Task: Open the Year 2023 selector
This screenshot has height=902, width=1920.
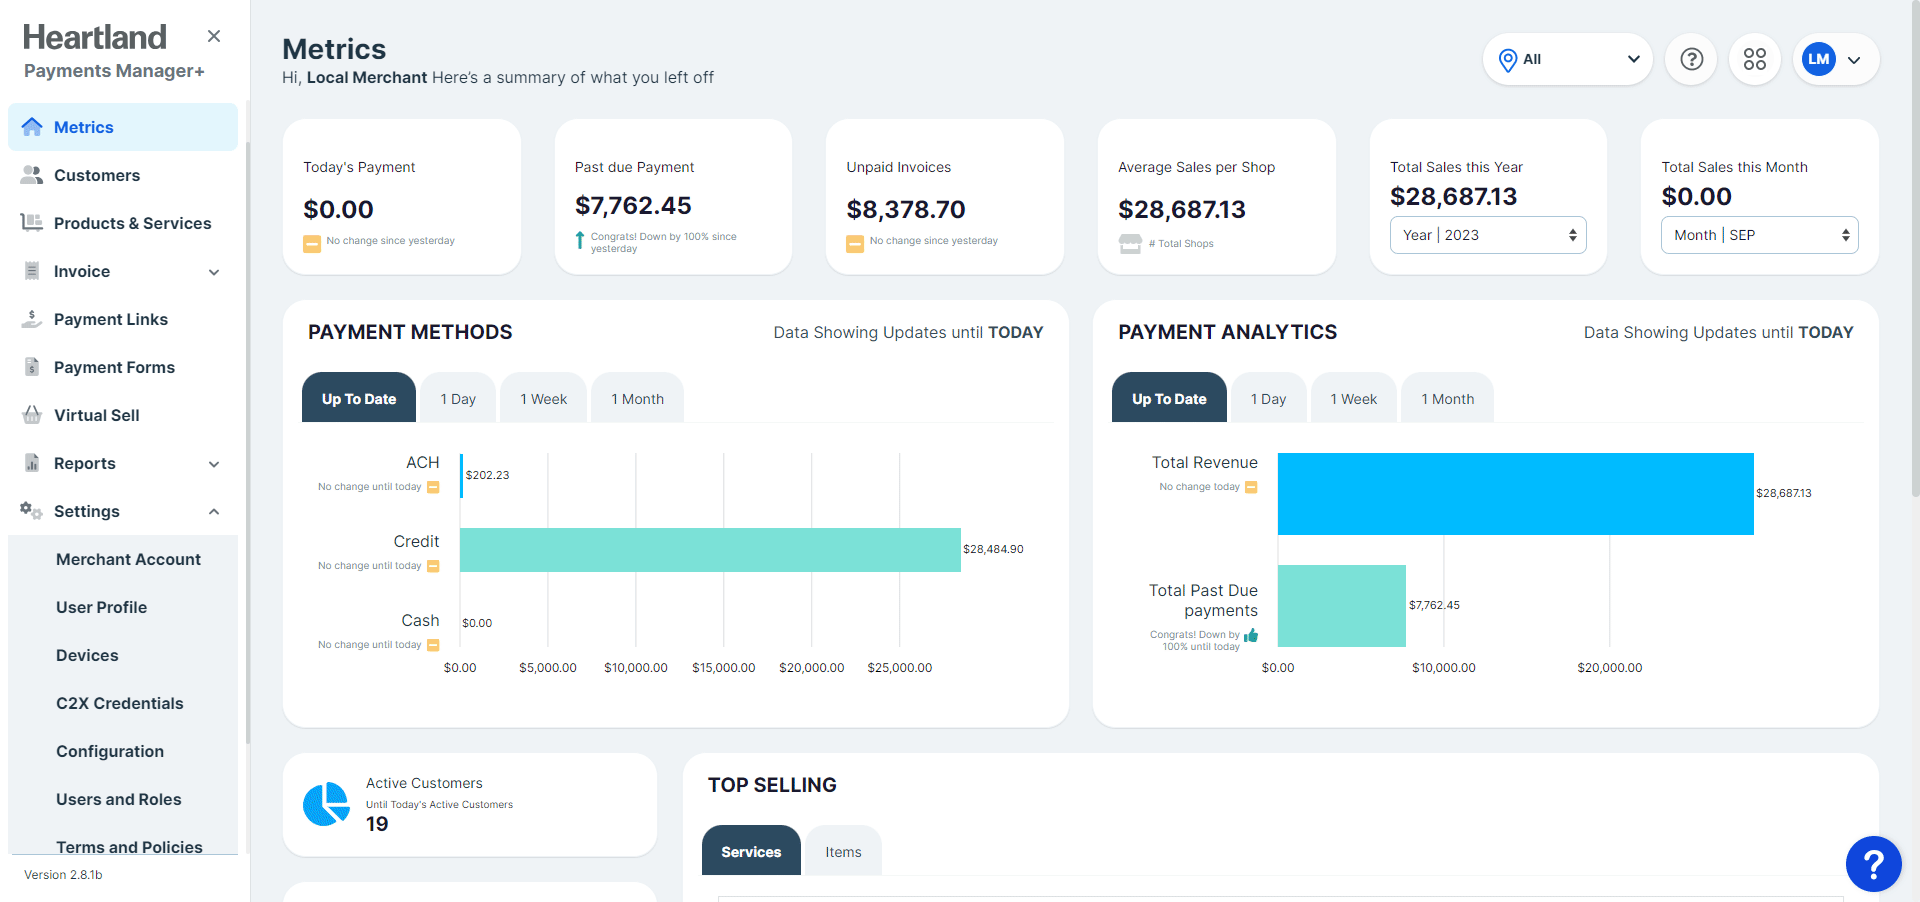Action: (1488, 235)
